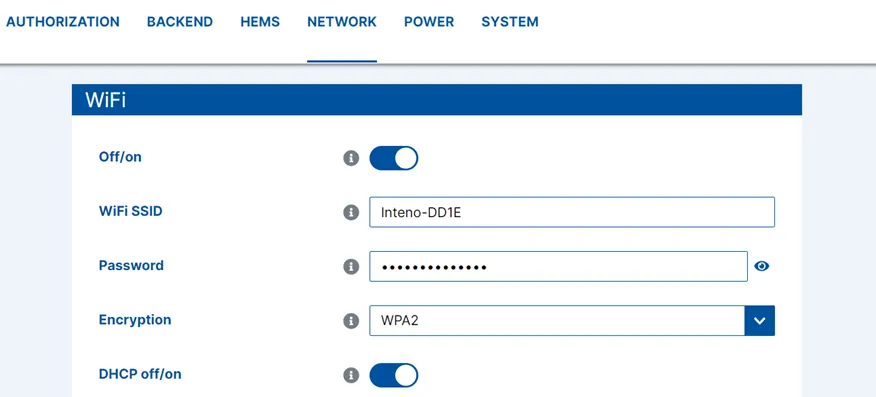
Task: Click the 'DHCP off/on' label
Action: point(140,374)
